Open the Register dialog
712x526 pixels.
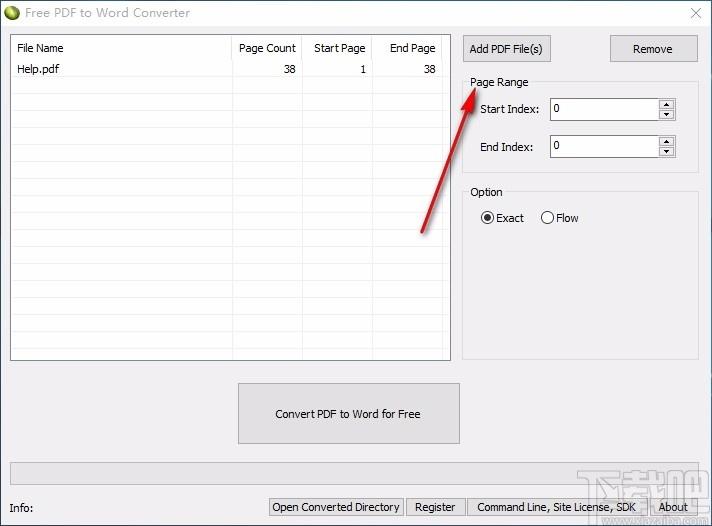pyautogui.click(x=435, y=507)
